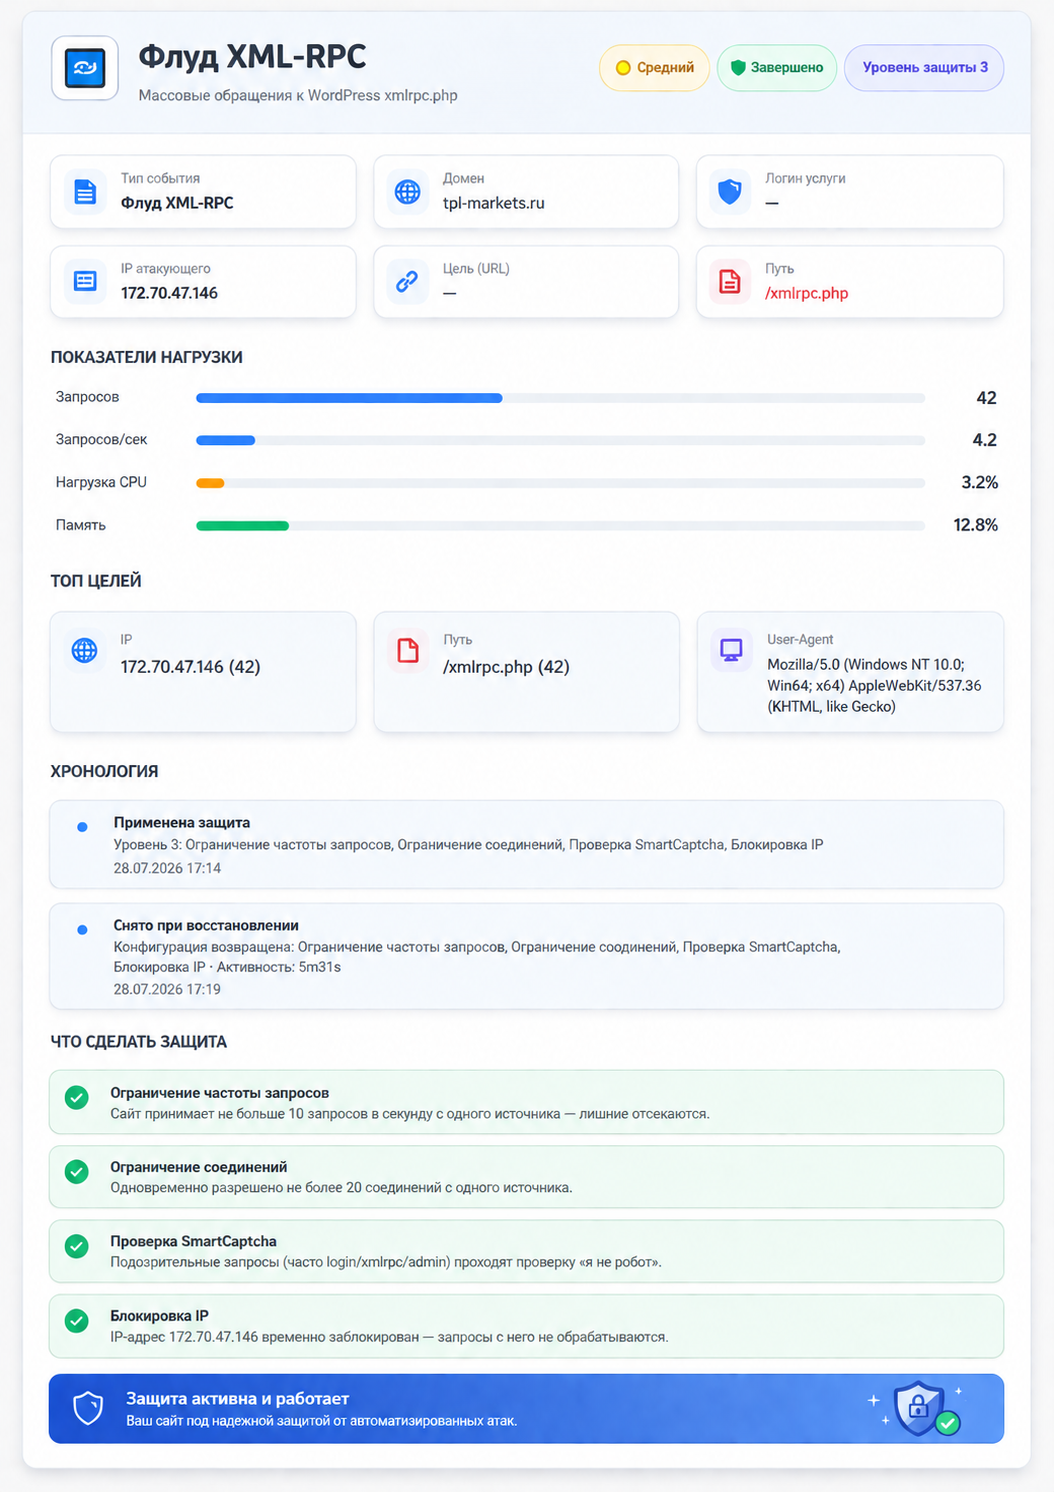Click the chain link icon in Цель (URL) card
Image resolution: width=1054 pixels, height=1492 pixels.
pos(407,282)
